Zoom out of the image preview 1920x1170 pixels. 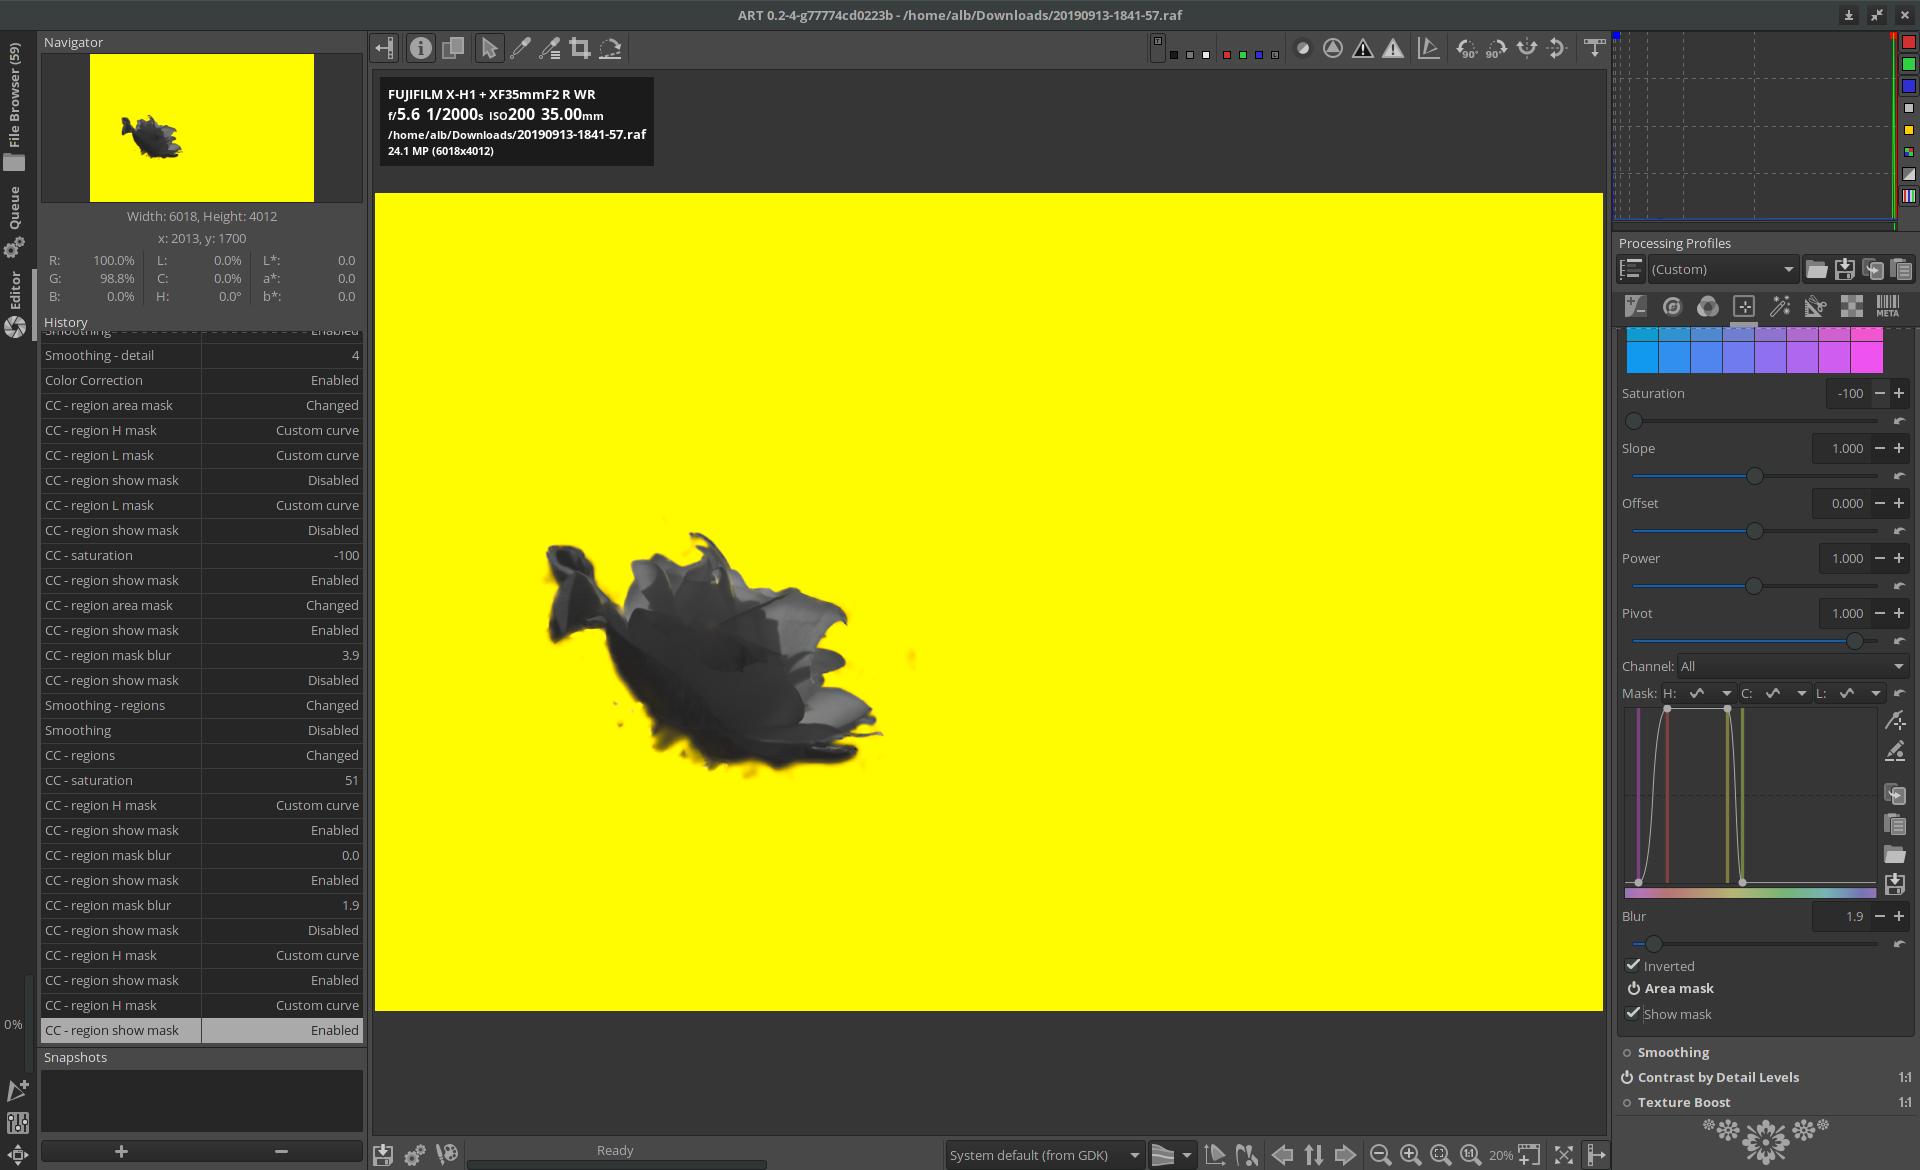(1380, 1155)
